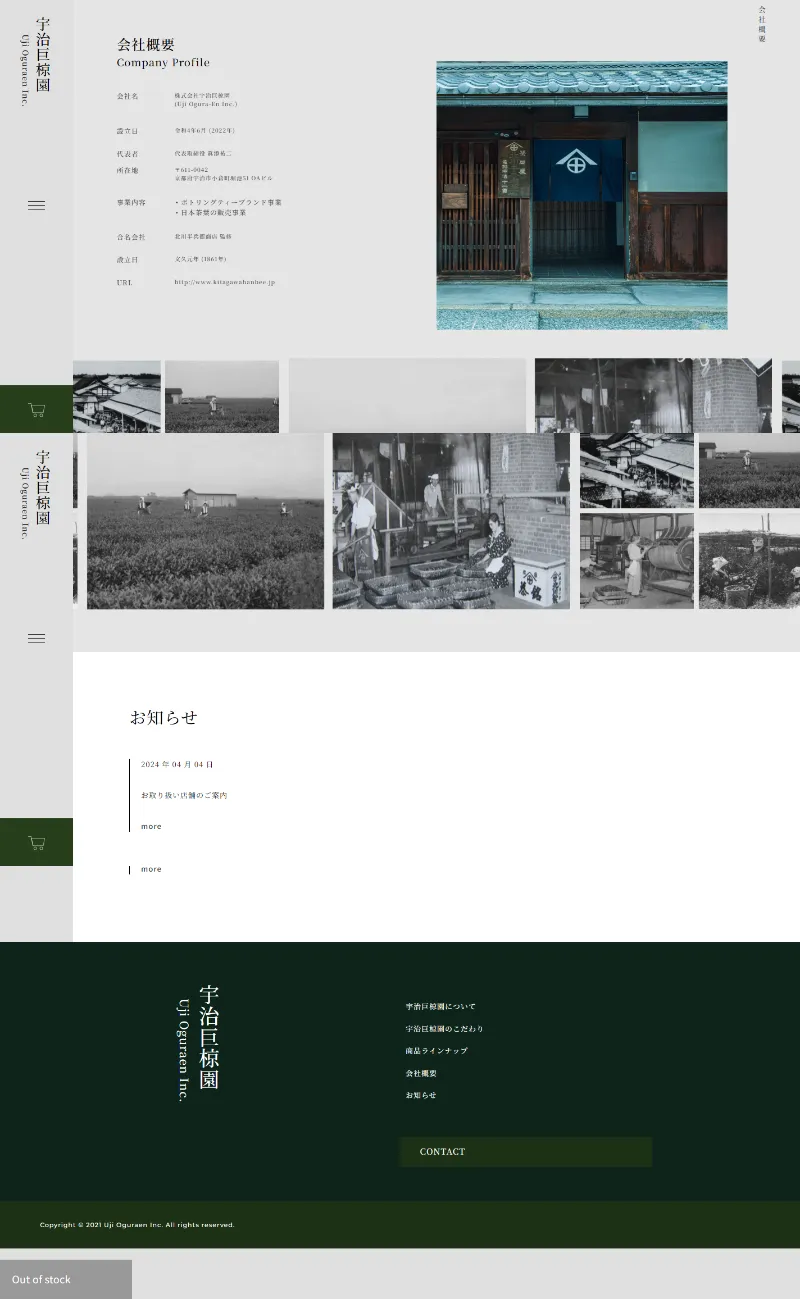Click the white footer 宇治巨椋園 logo
This screenshot has height=1299, width=800.
coord(199,1041)
